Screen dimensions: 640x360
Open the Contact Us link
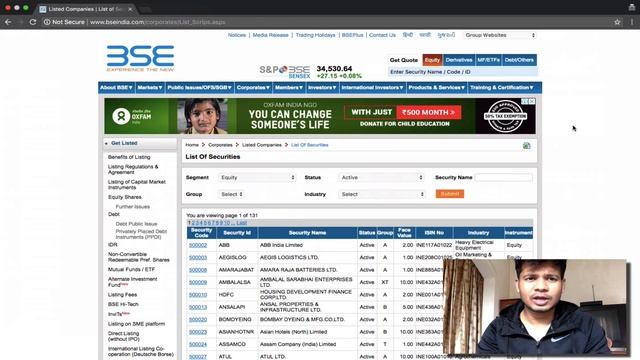pos(382,35)
